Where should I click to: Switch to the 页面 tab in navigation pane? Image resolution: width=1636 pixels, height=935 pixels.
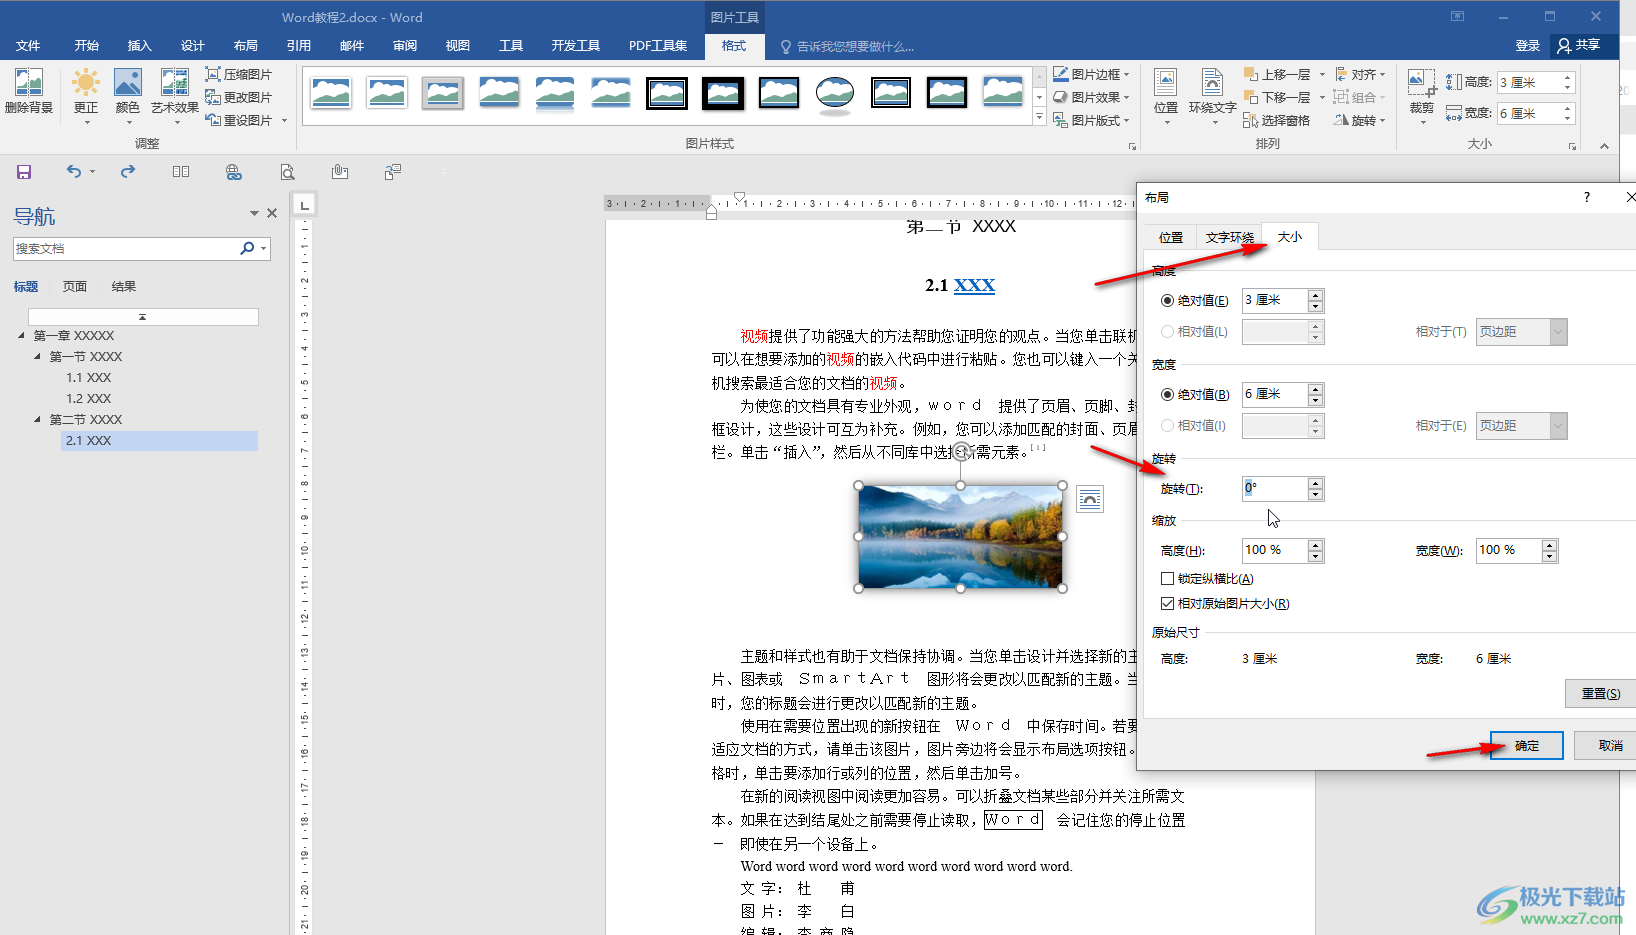[75, 286]
